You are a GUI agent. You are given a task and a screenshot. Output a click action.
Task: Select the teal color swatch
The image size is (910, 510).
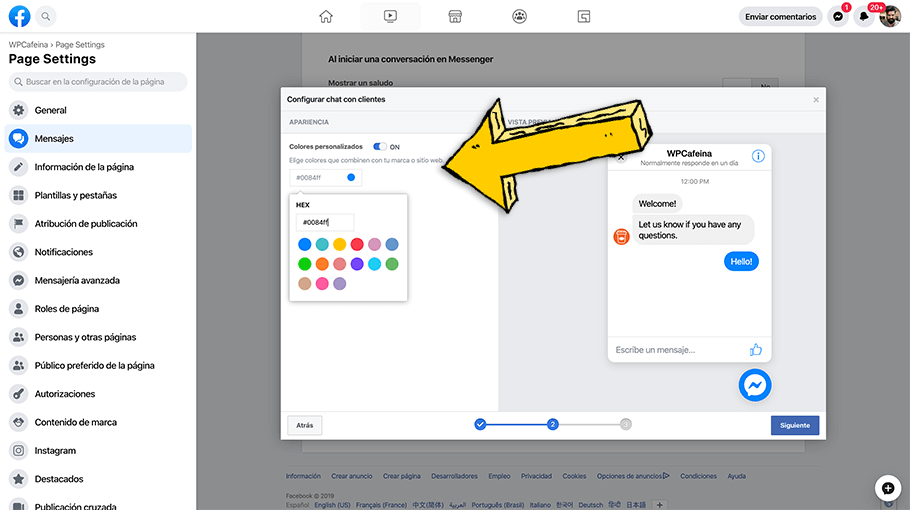click(322, 244)
